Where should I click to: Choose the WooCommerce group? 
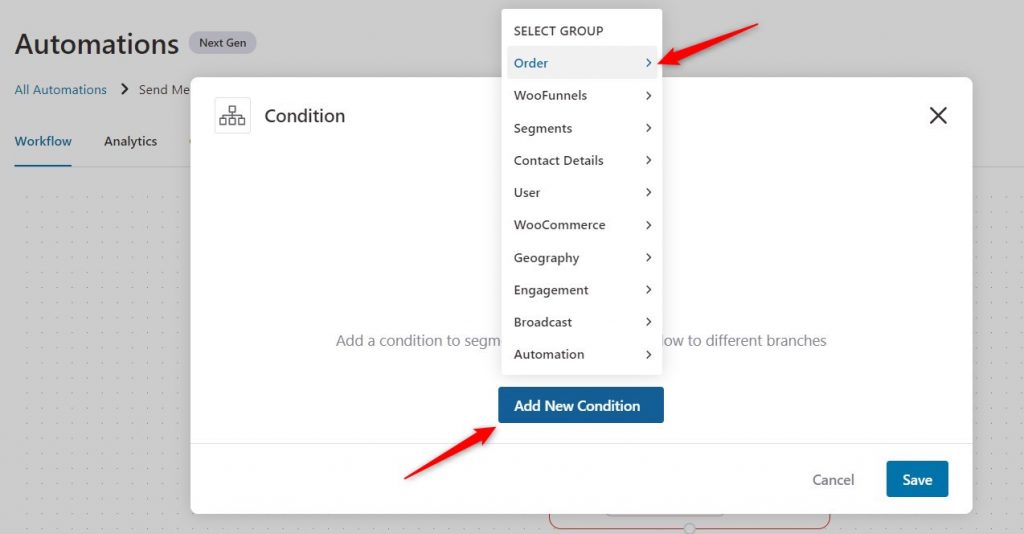pyautogui.click(x=582, y=225)
